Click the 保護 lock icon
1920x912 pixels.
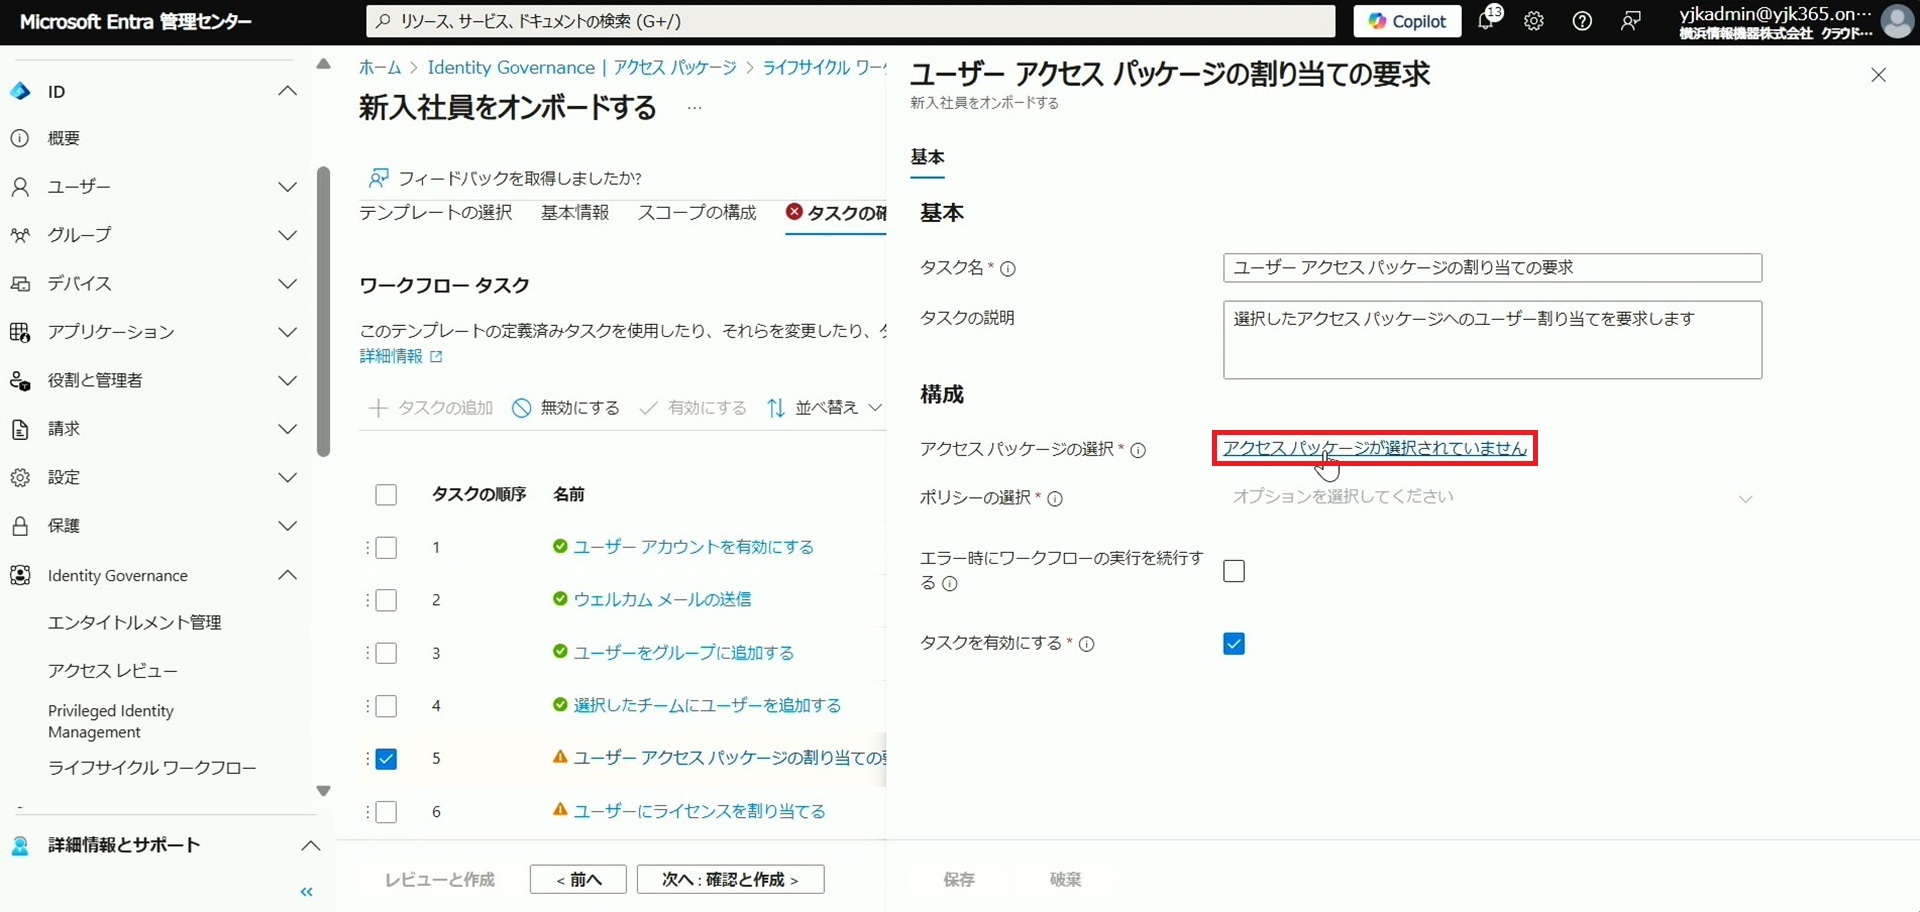[20, 526]
